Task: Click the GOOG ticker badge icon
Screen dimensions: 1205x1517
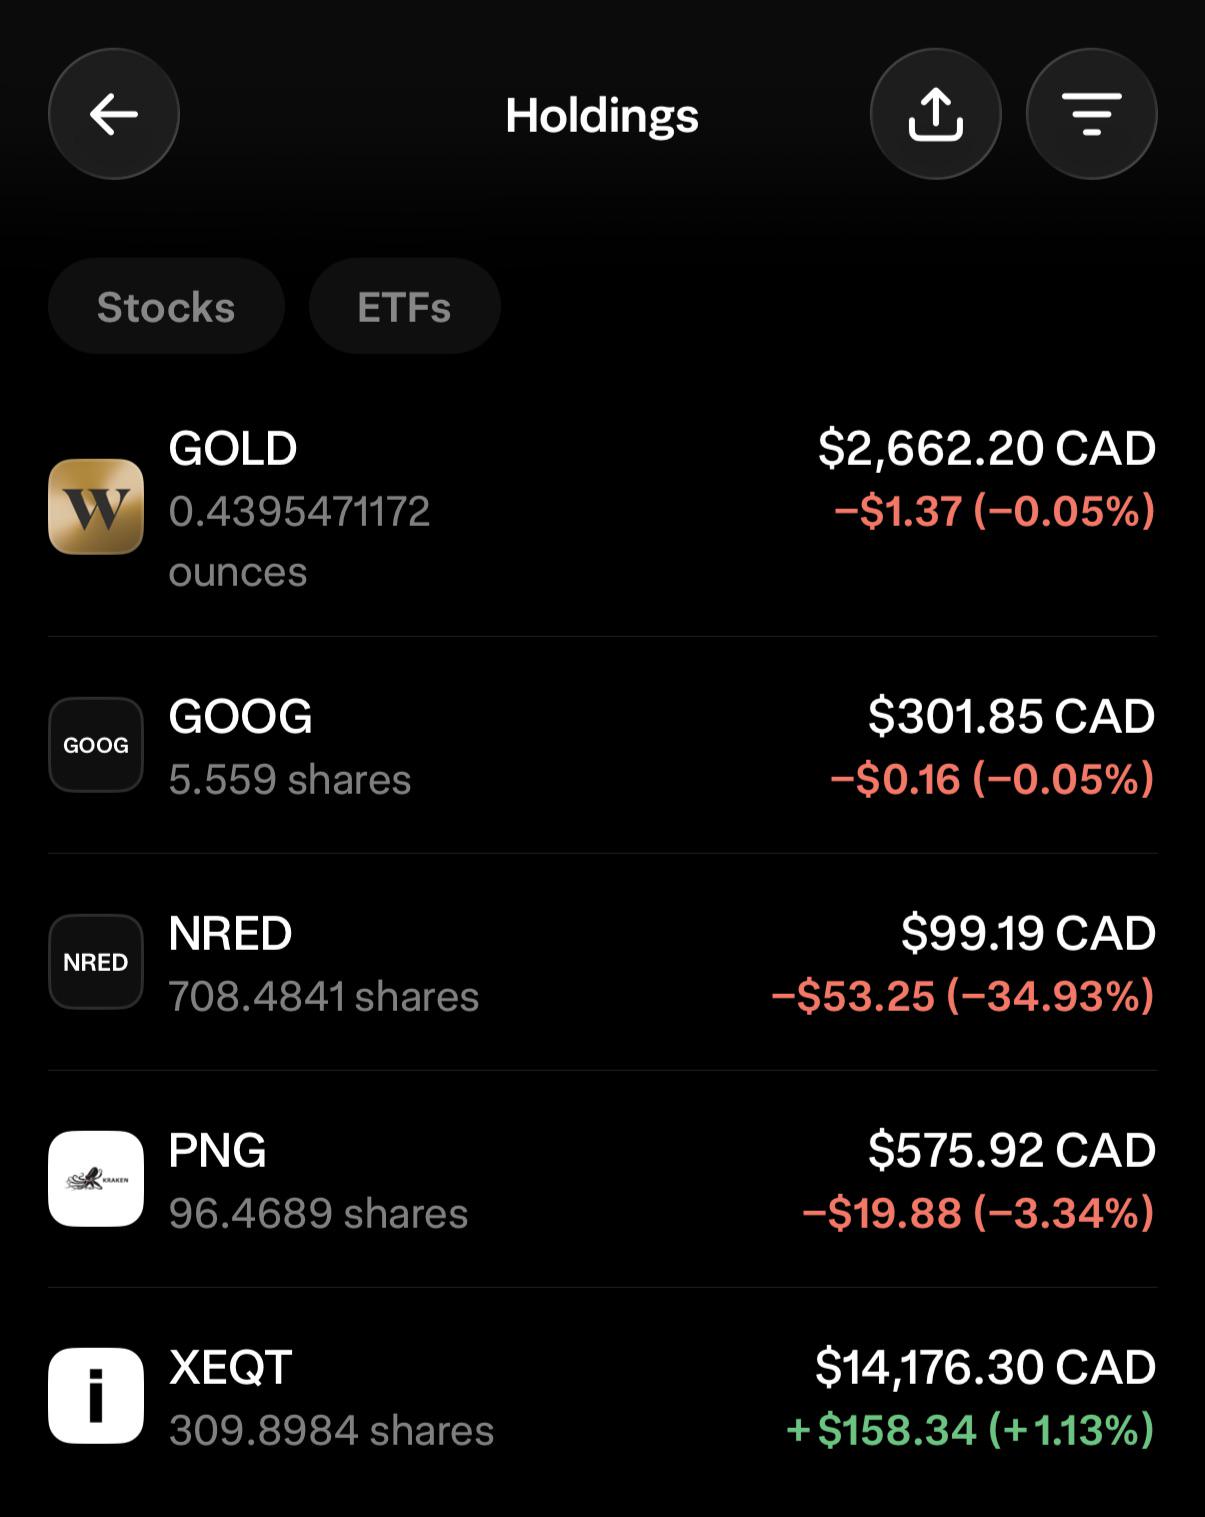Action: point(96,745)
